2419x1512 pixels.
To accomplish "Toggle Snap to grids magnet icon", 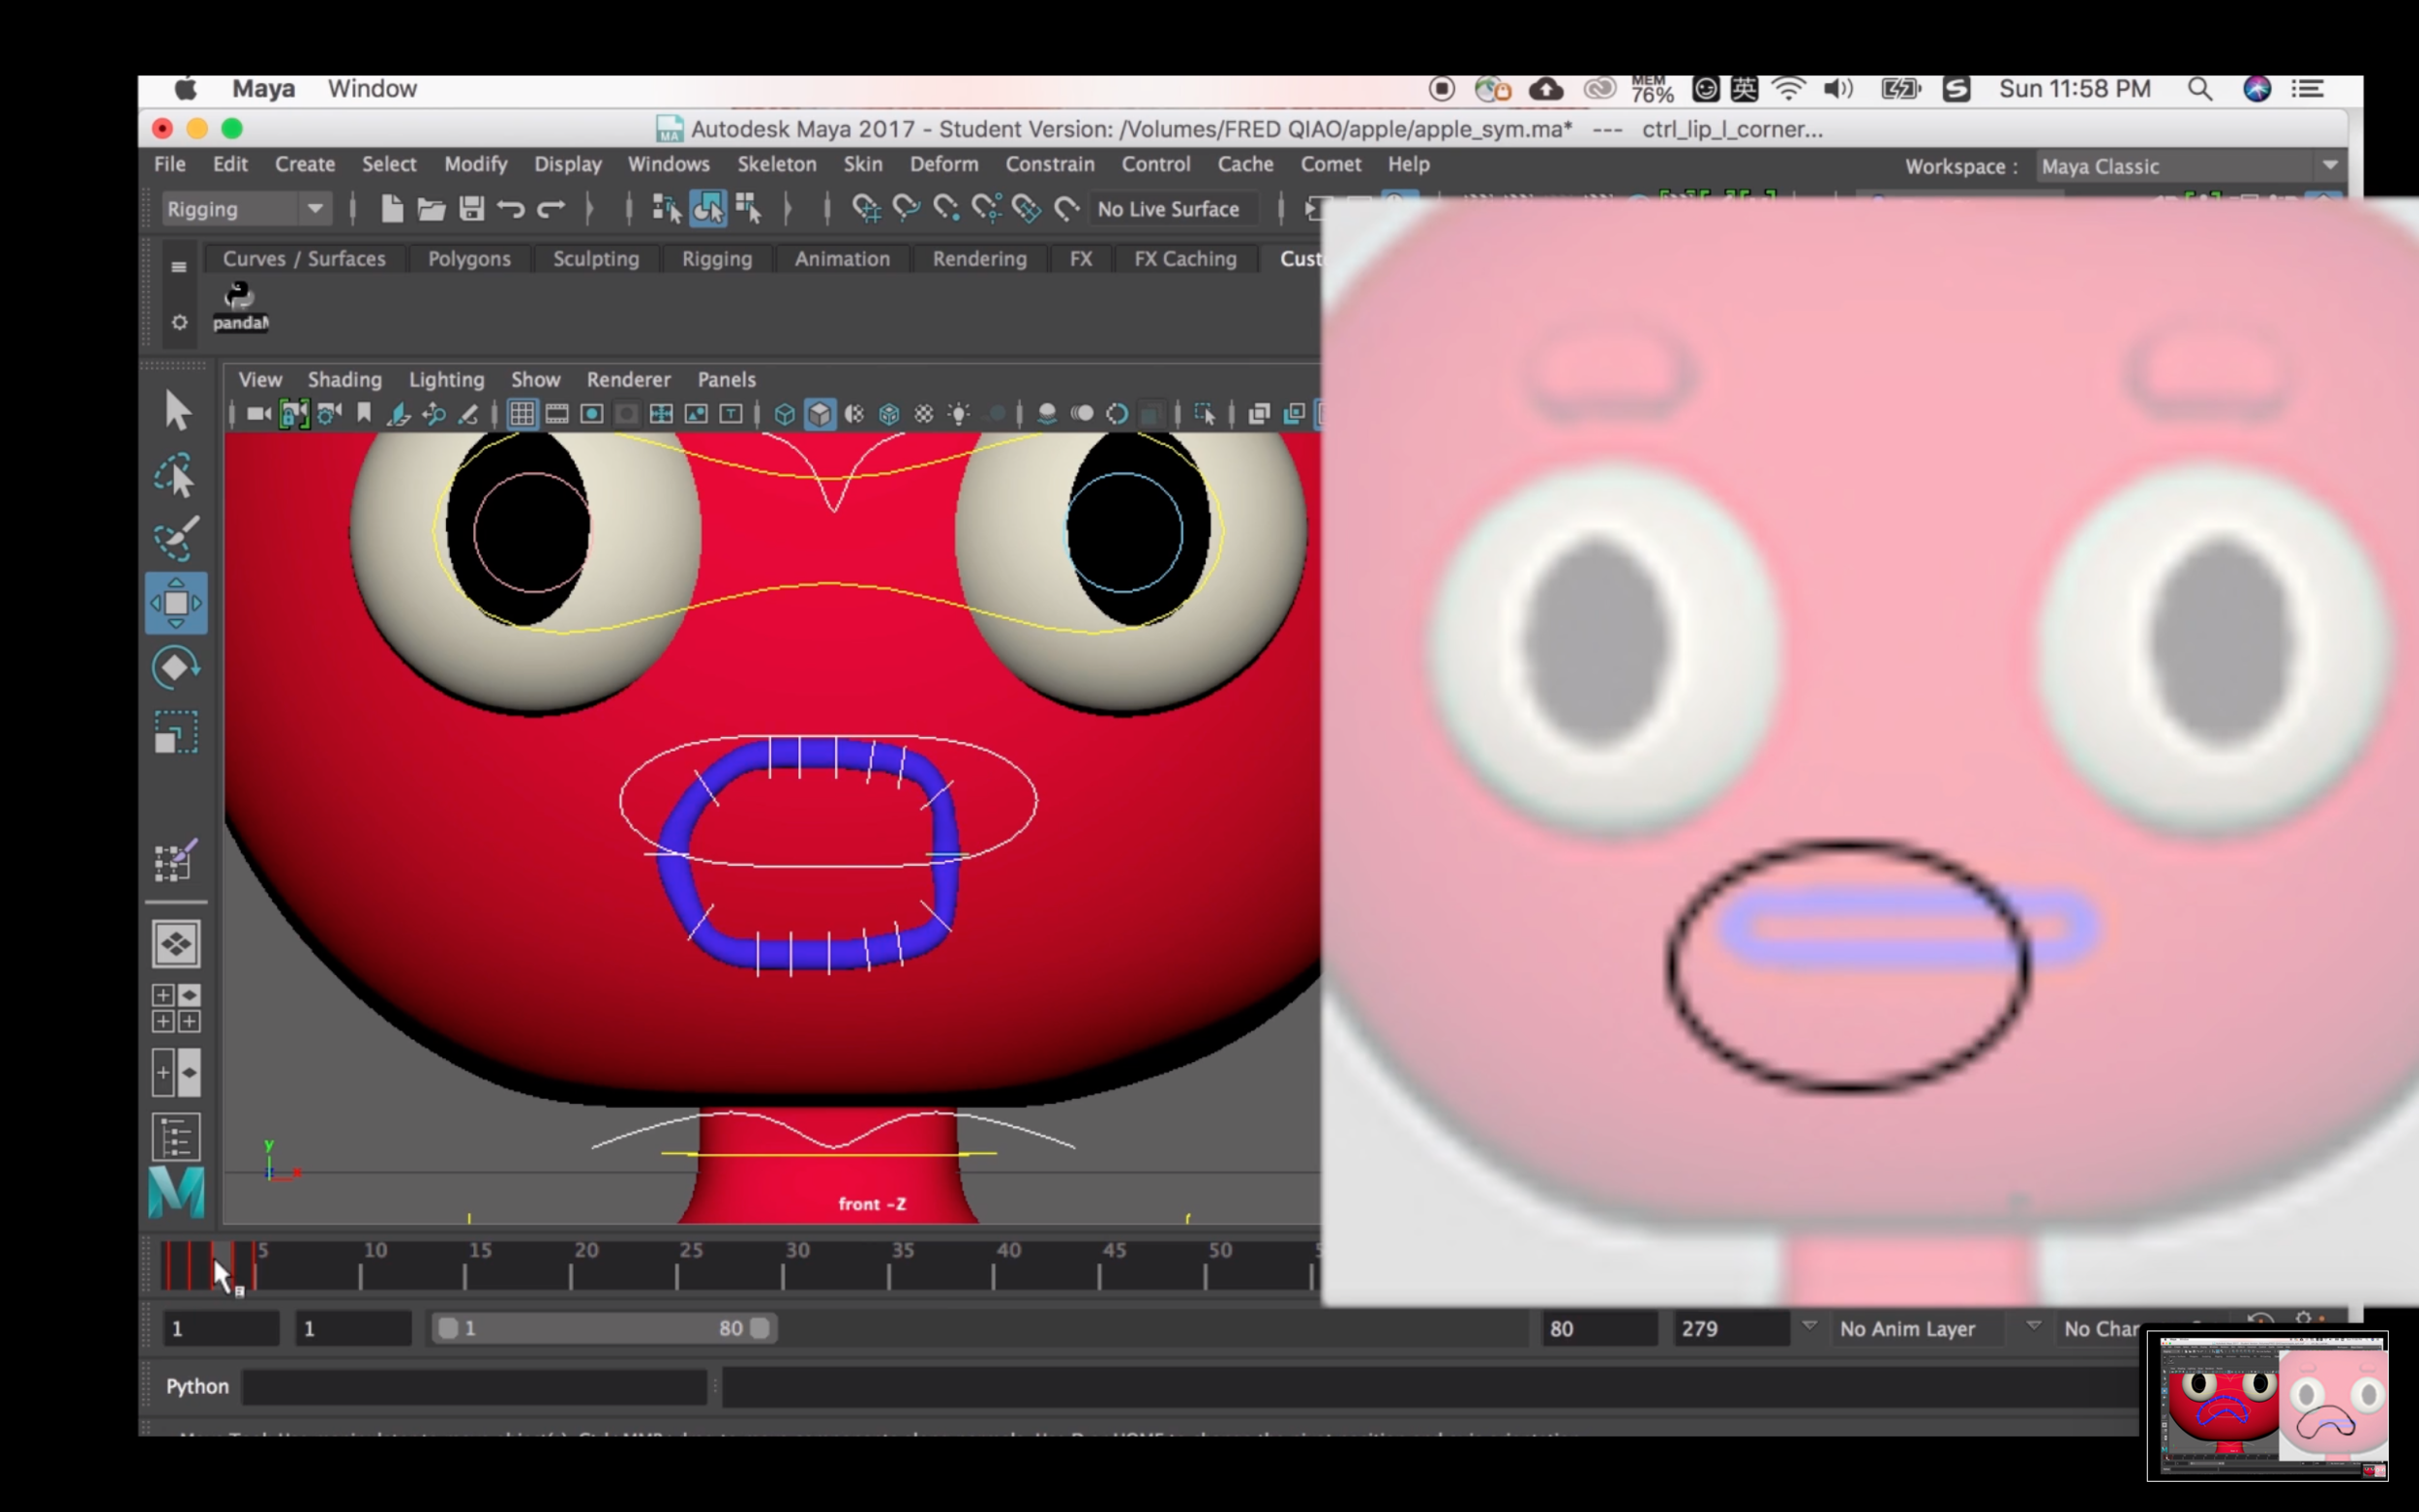I will point(866,209).
